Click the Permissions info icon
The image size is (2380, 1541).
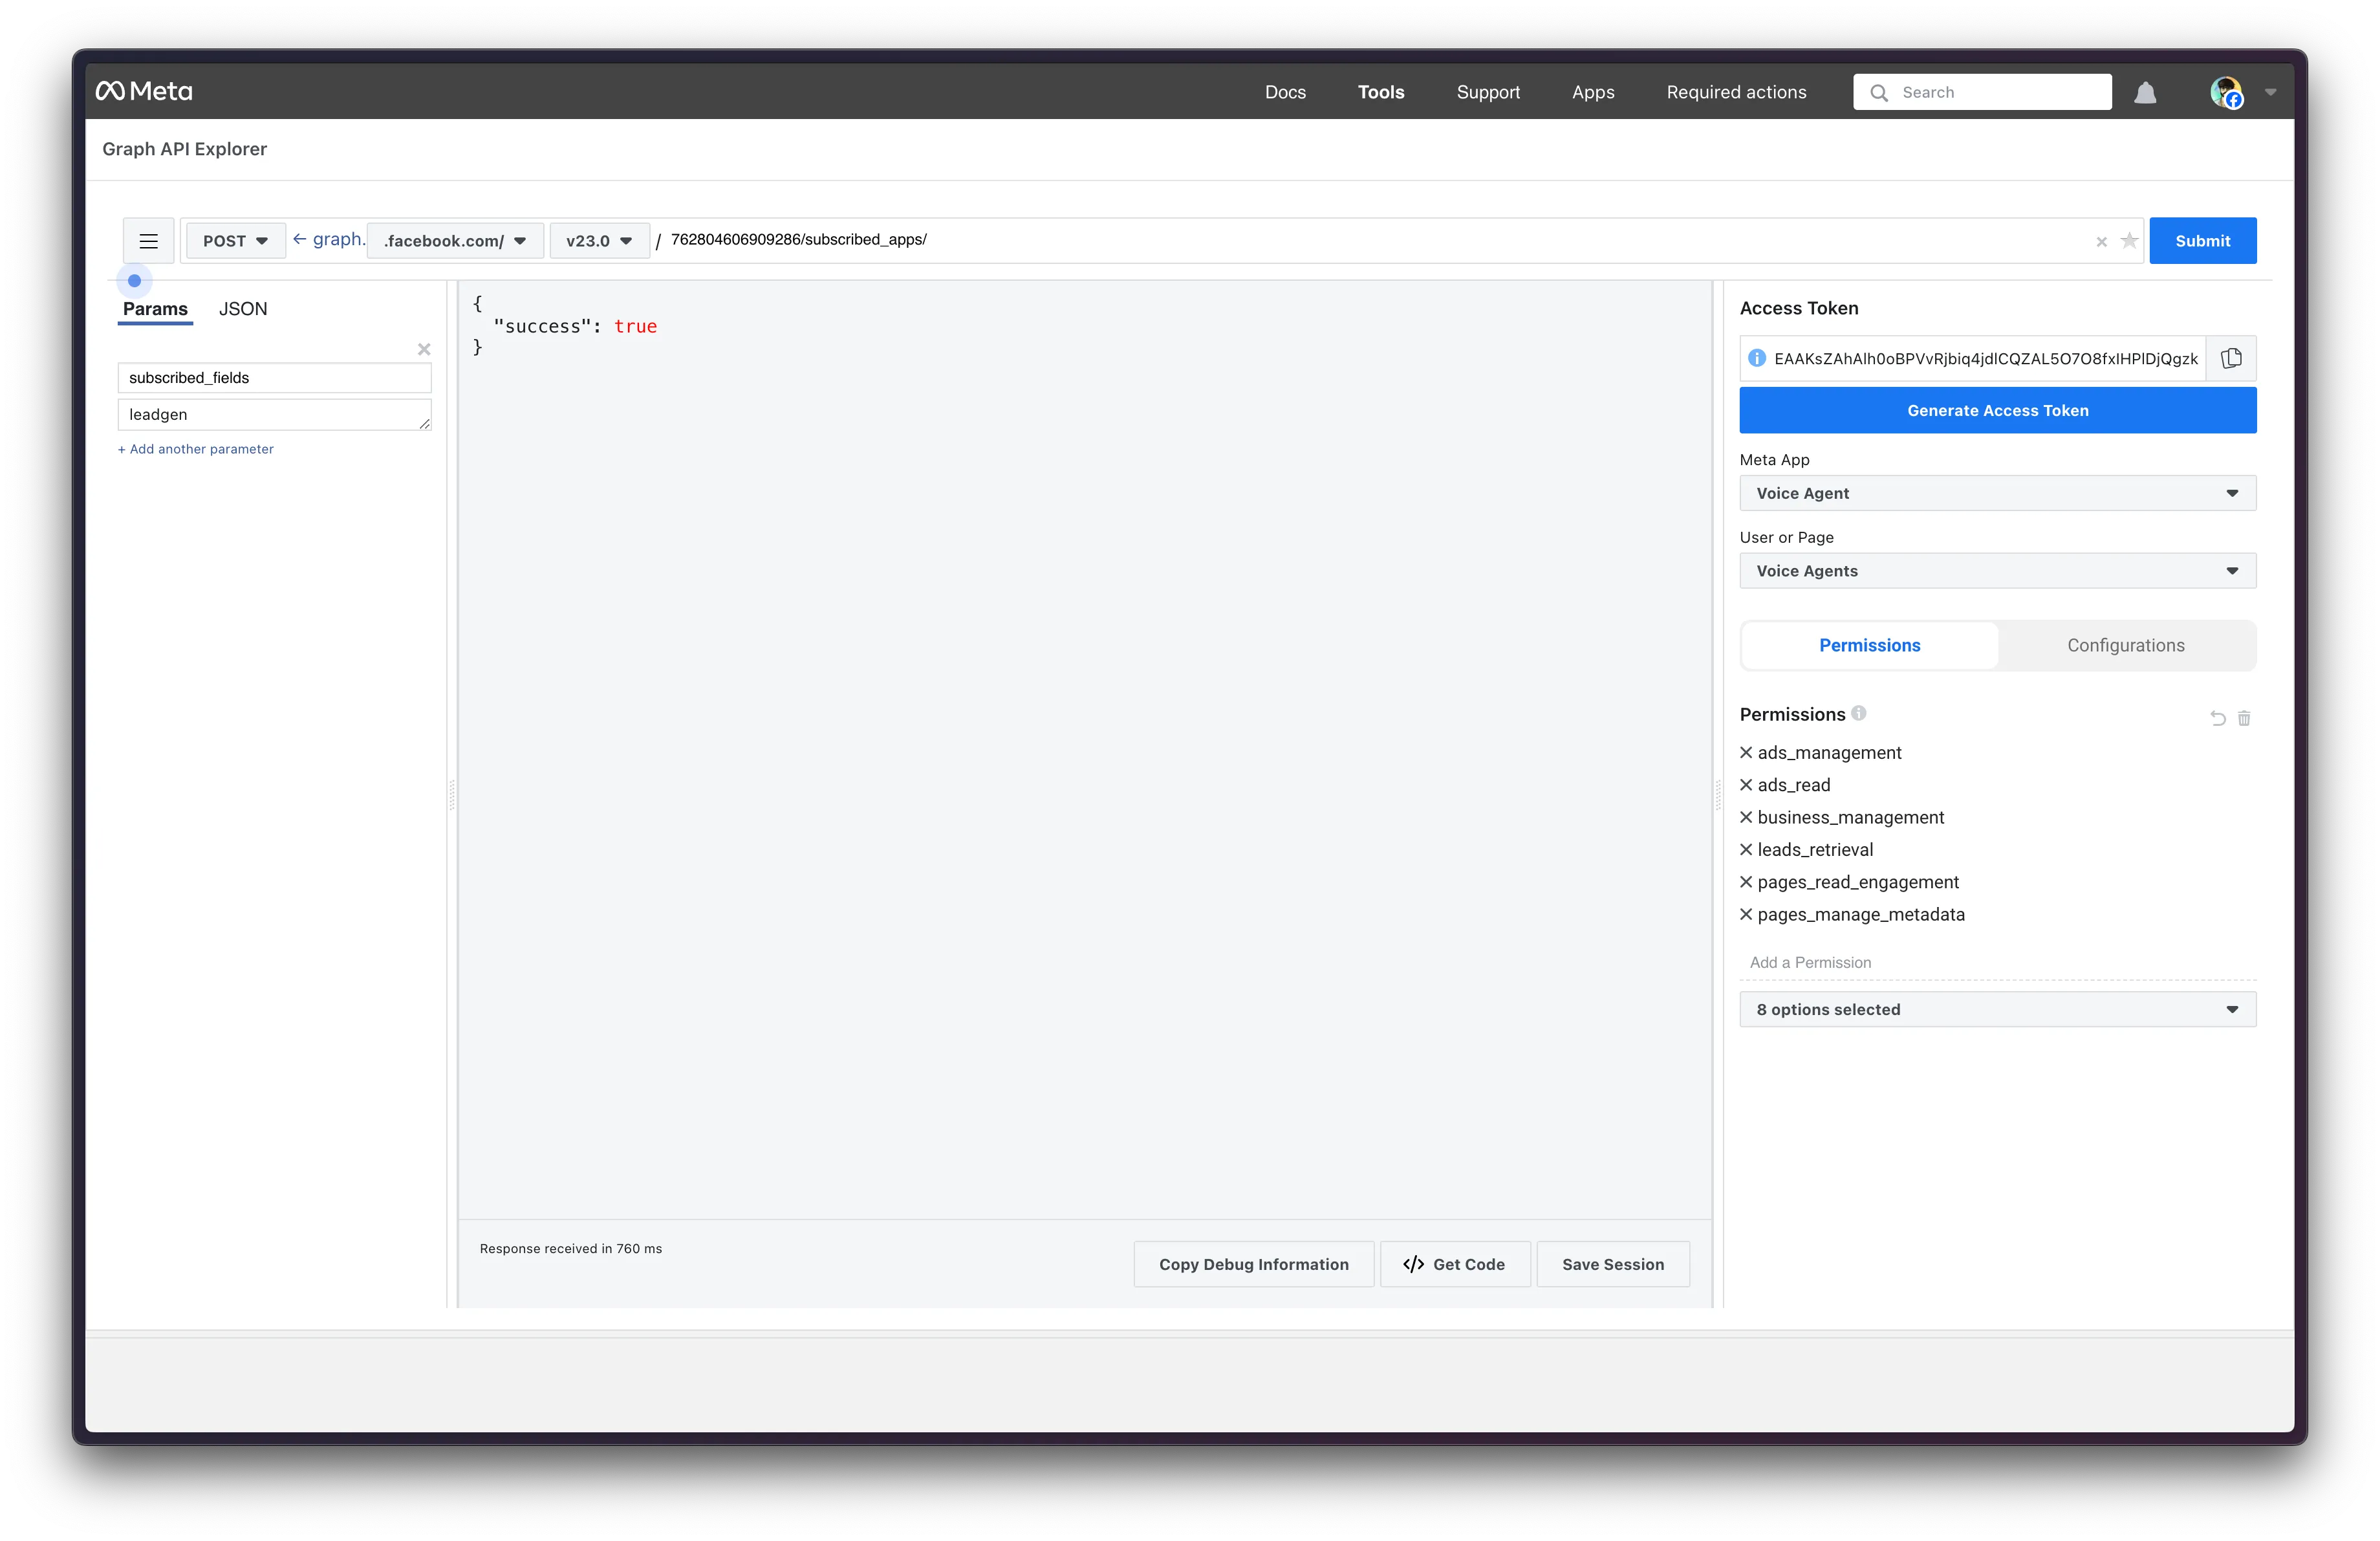[1858, 713]
